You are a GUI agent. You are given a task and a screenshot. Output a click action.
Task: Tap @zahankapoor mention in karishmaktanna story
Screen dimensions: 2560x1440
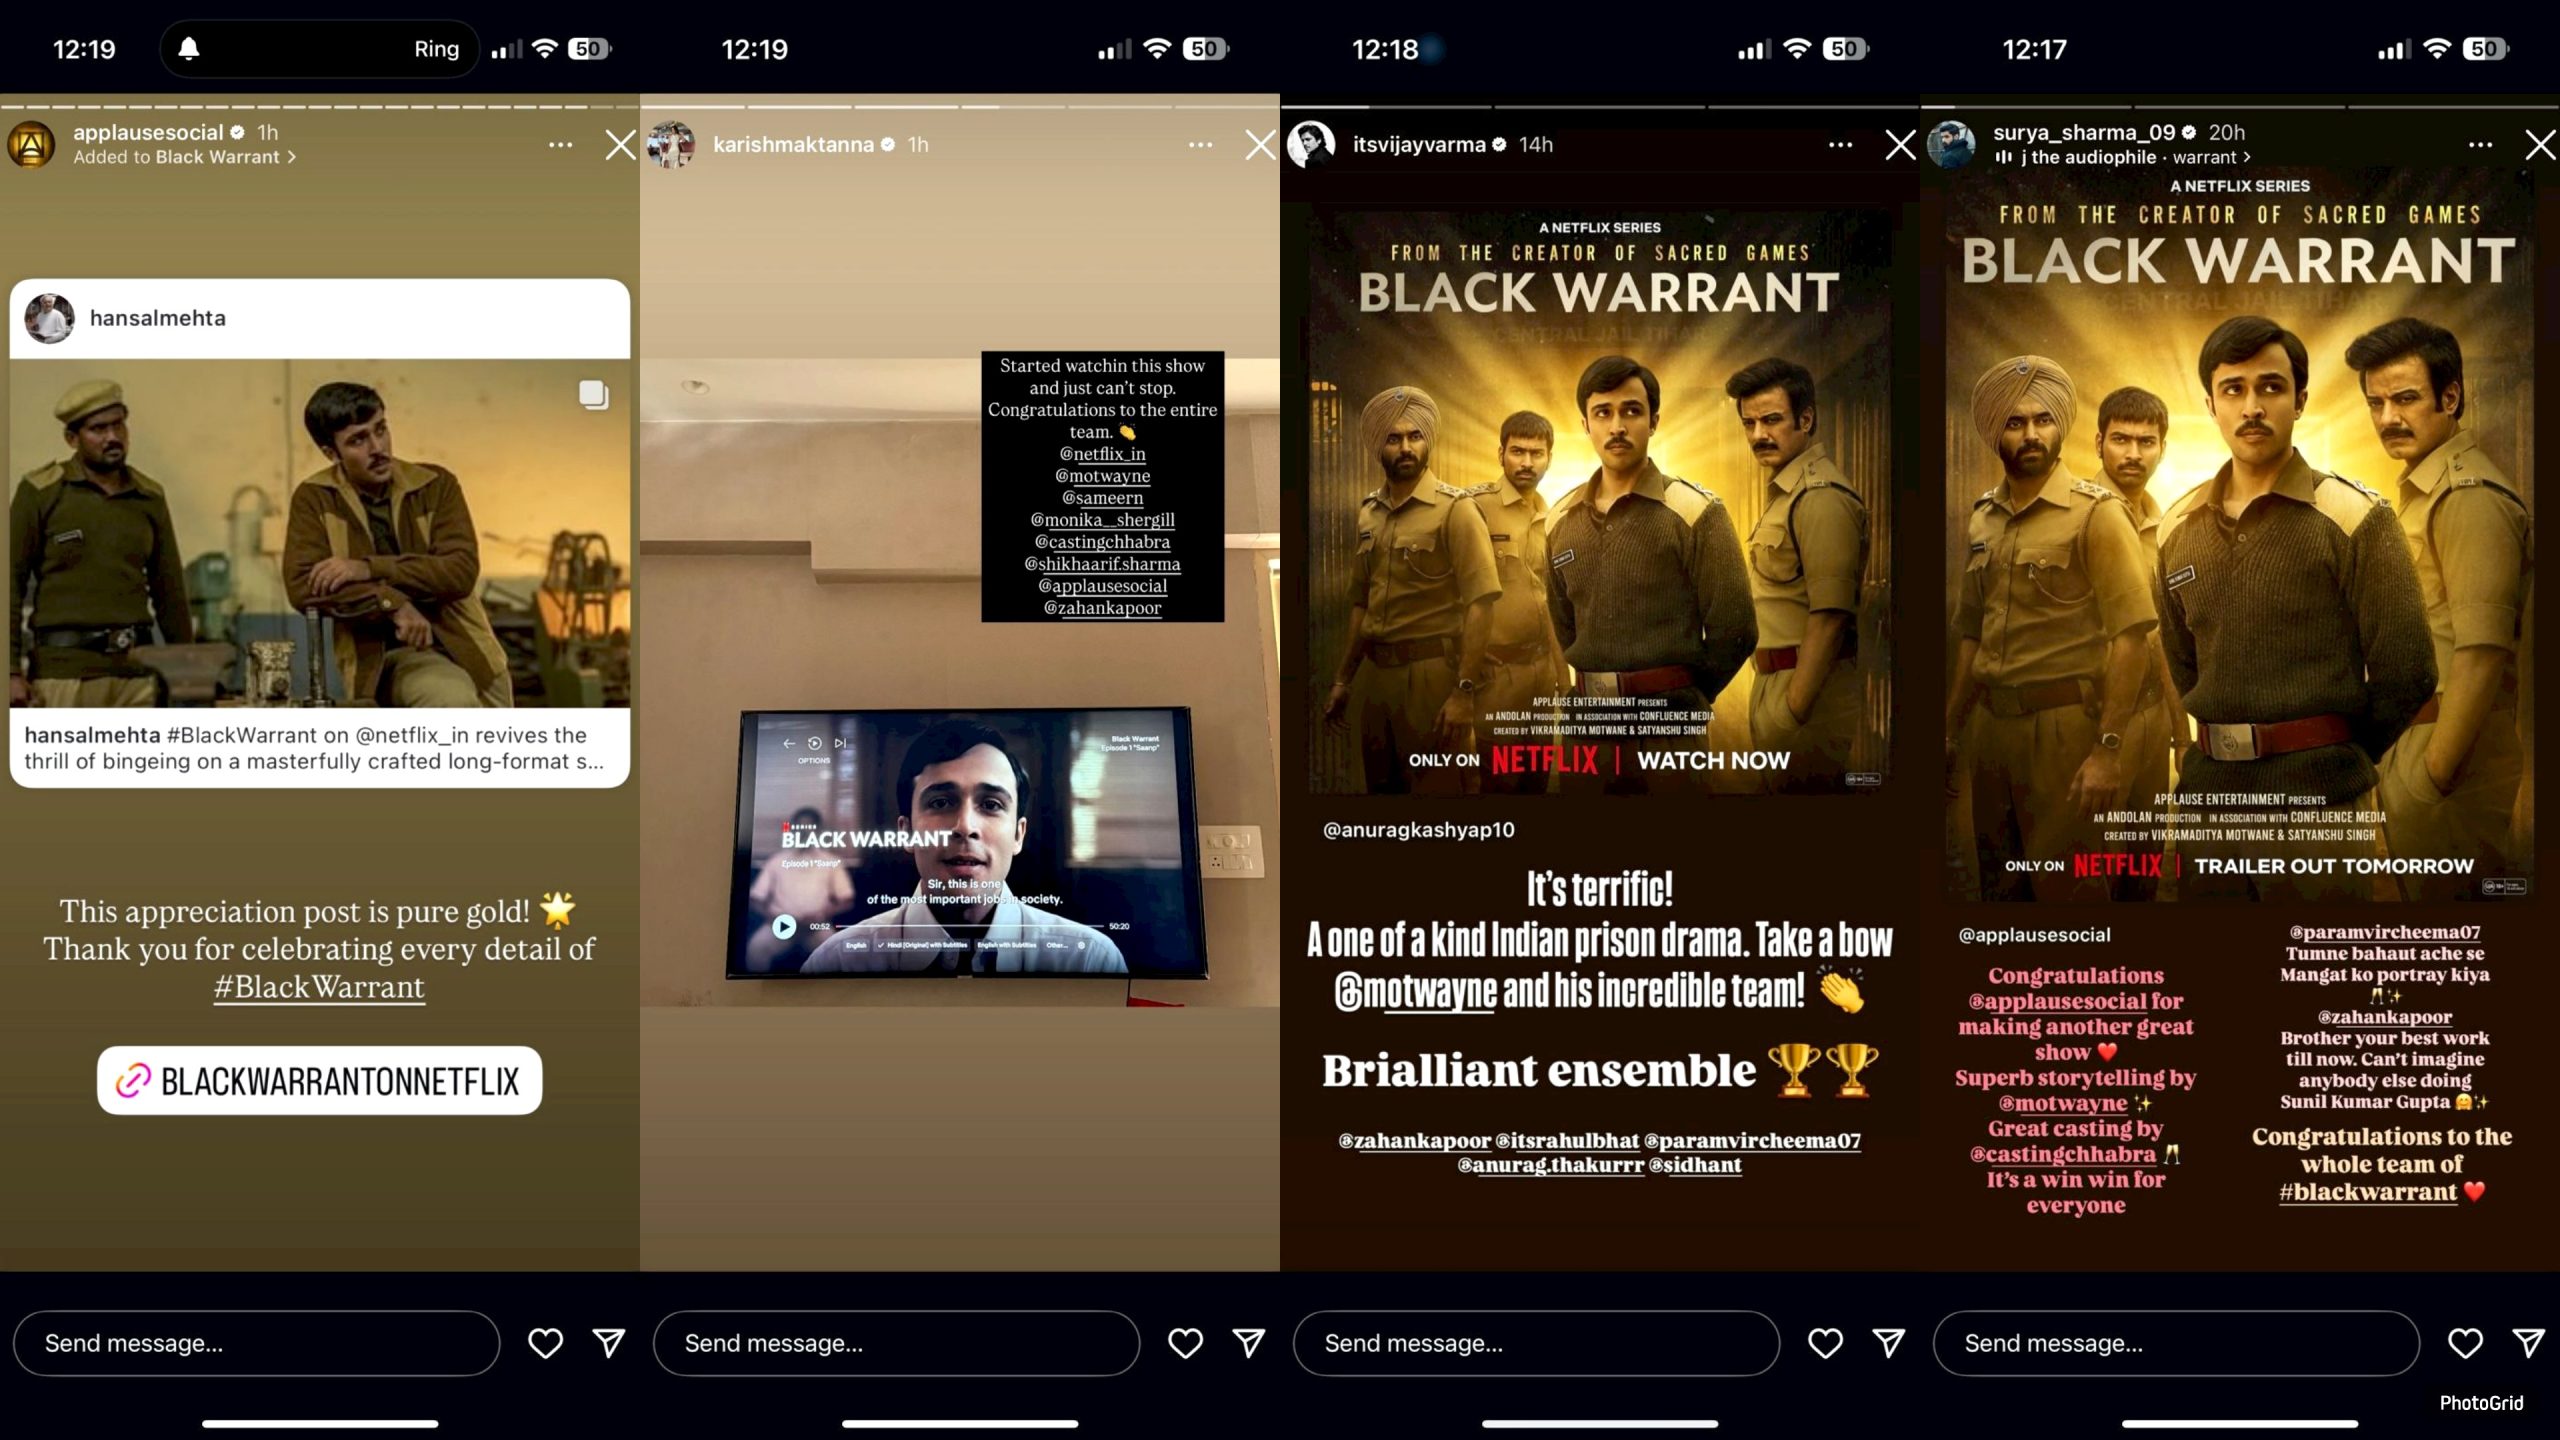(x=1102, y=608)
